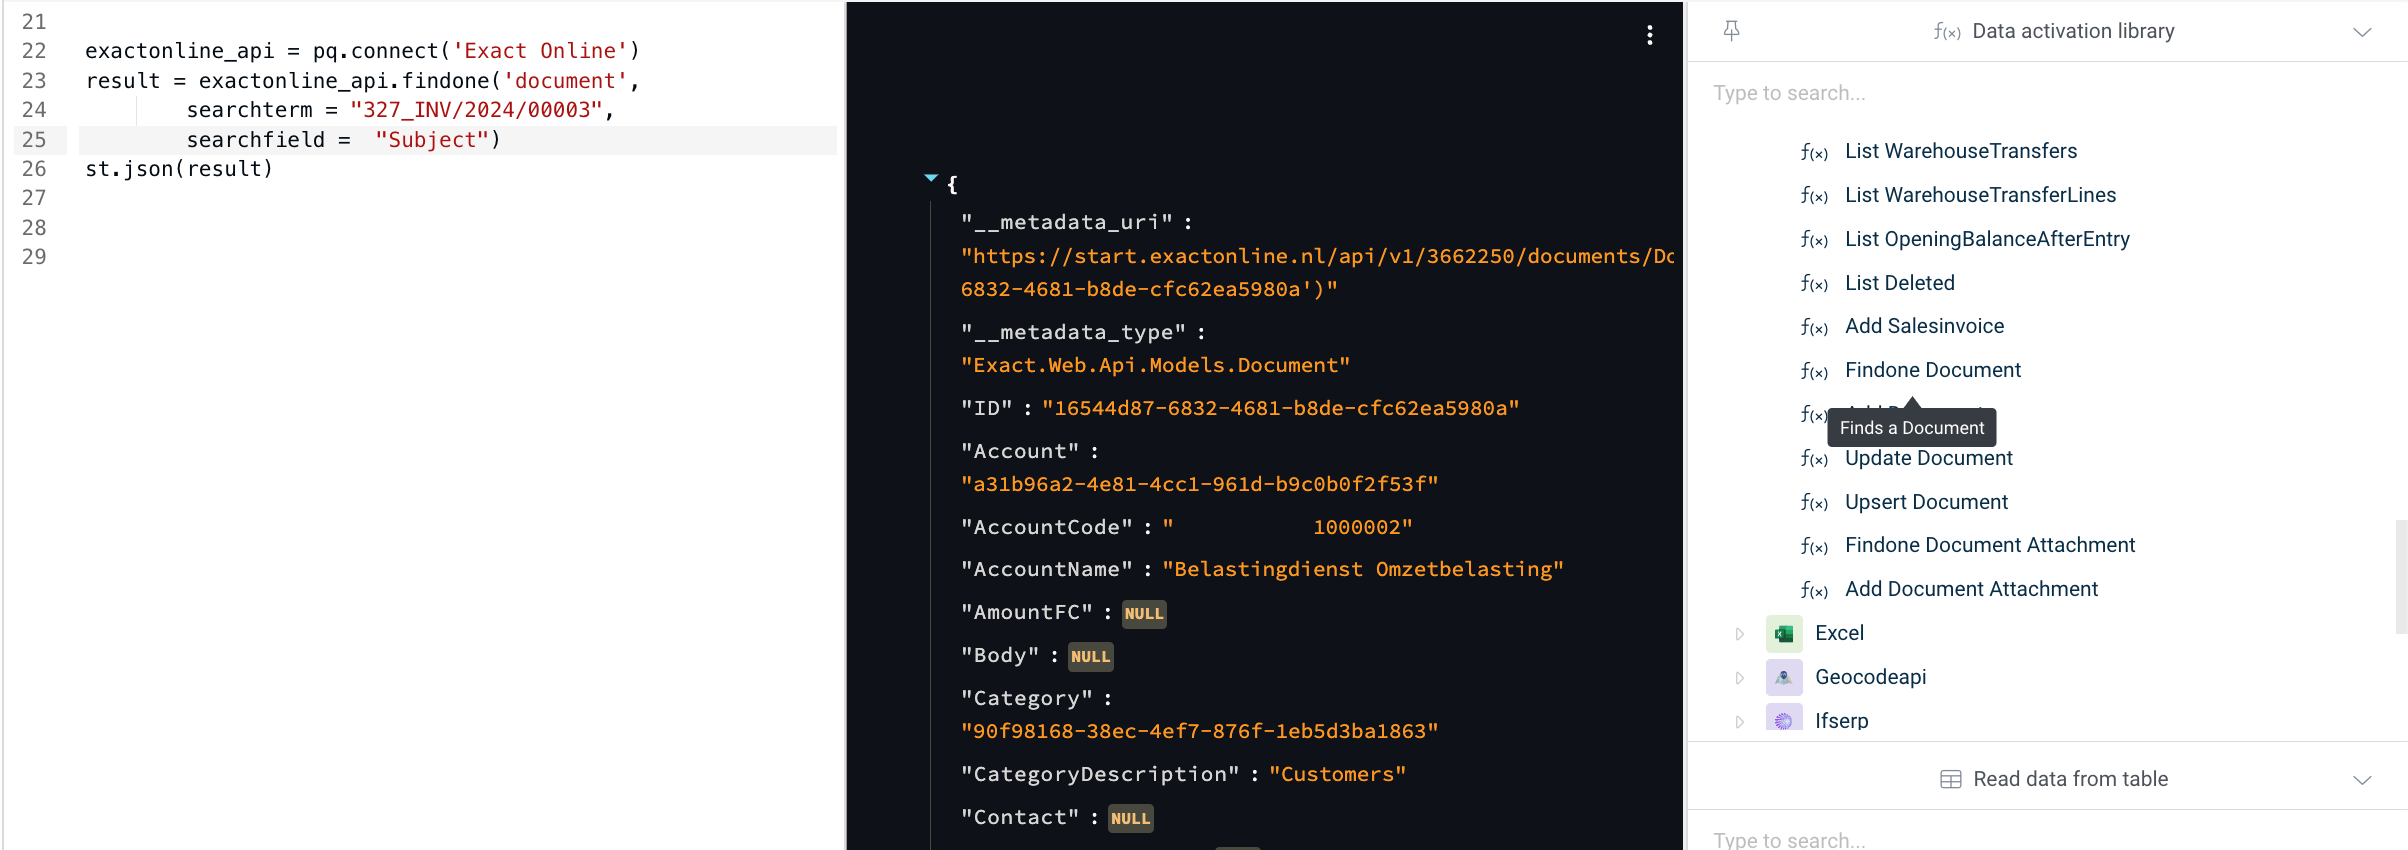The height and width of the screenshot is (850, 2408).
Task: Click the f(x) icon in Data activation library header
Action: pyautogui.click(x=1946, y=32)
